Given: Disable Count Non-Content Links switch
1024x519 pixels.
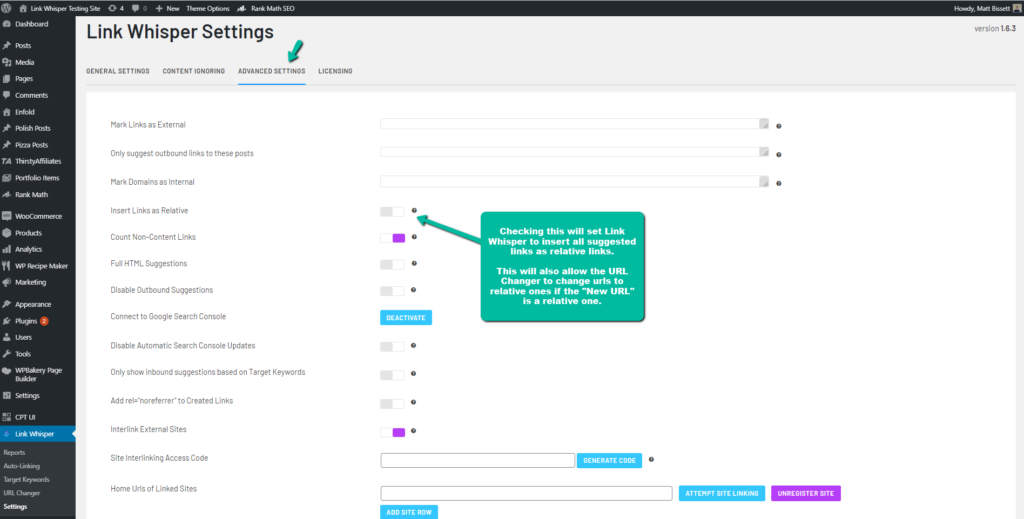Looking at the screenshot, I should pos(392,238).
